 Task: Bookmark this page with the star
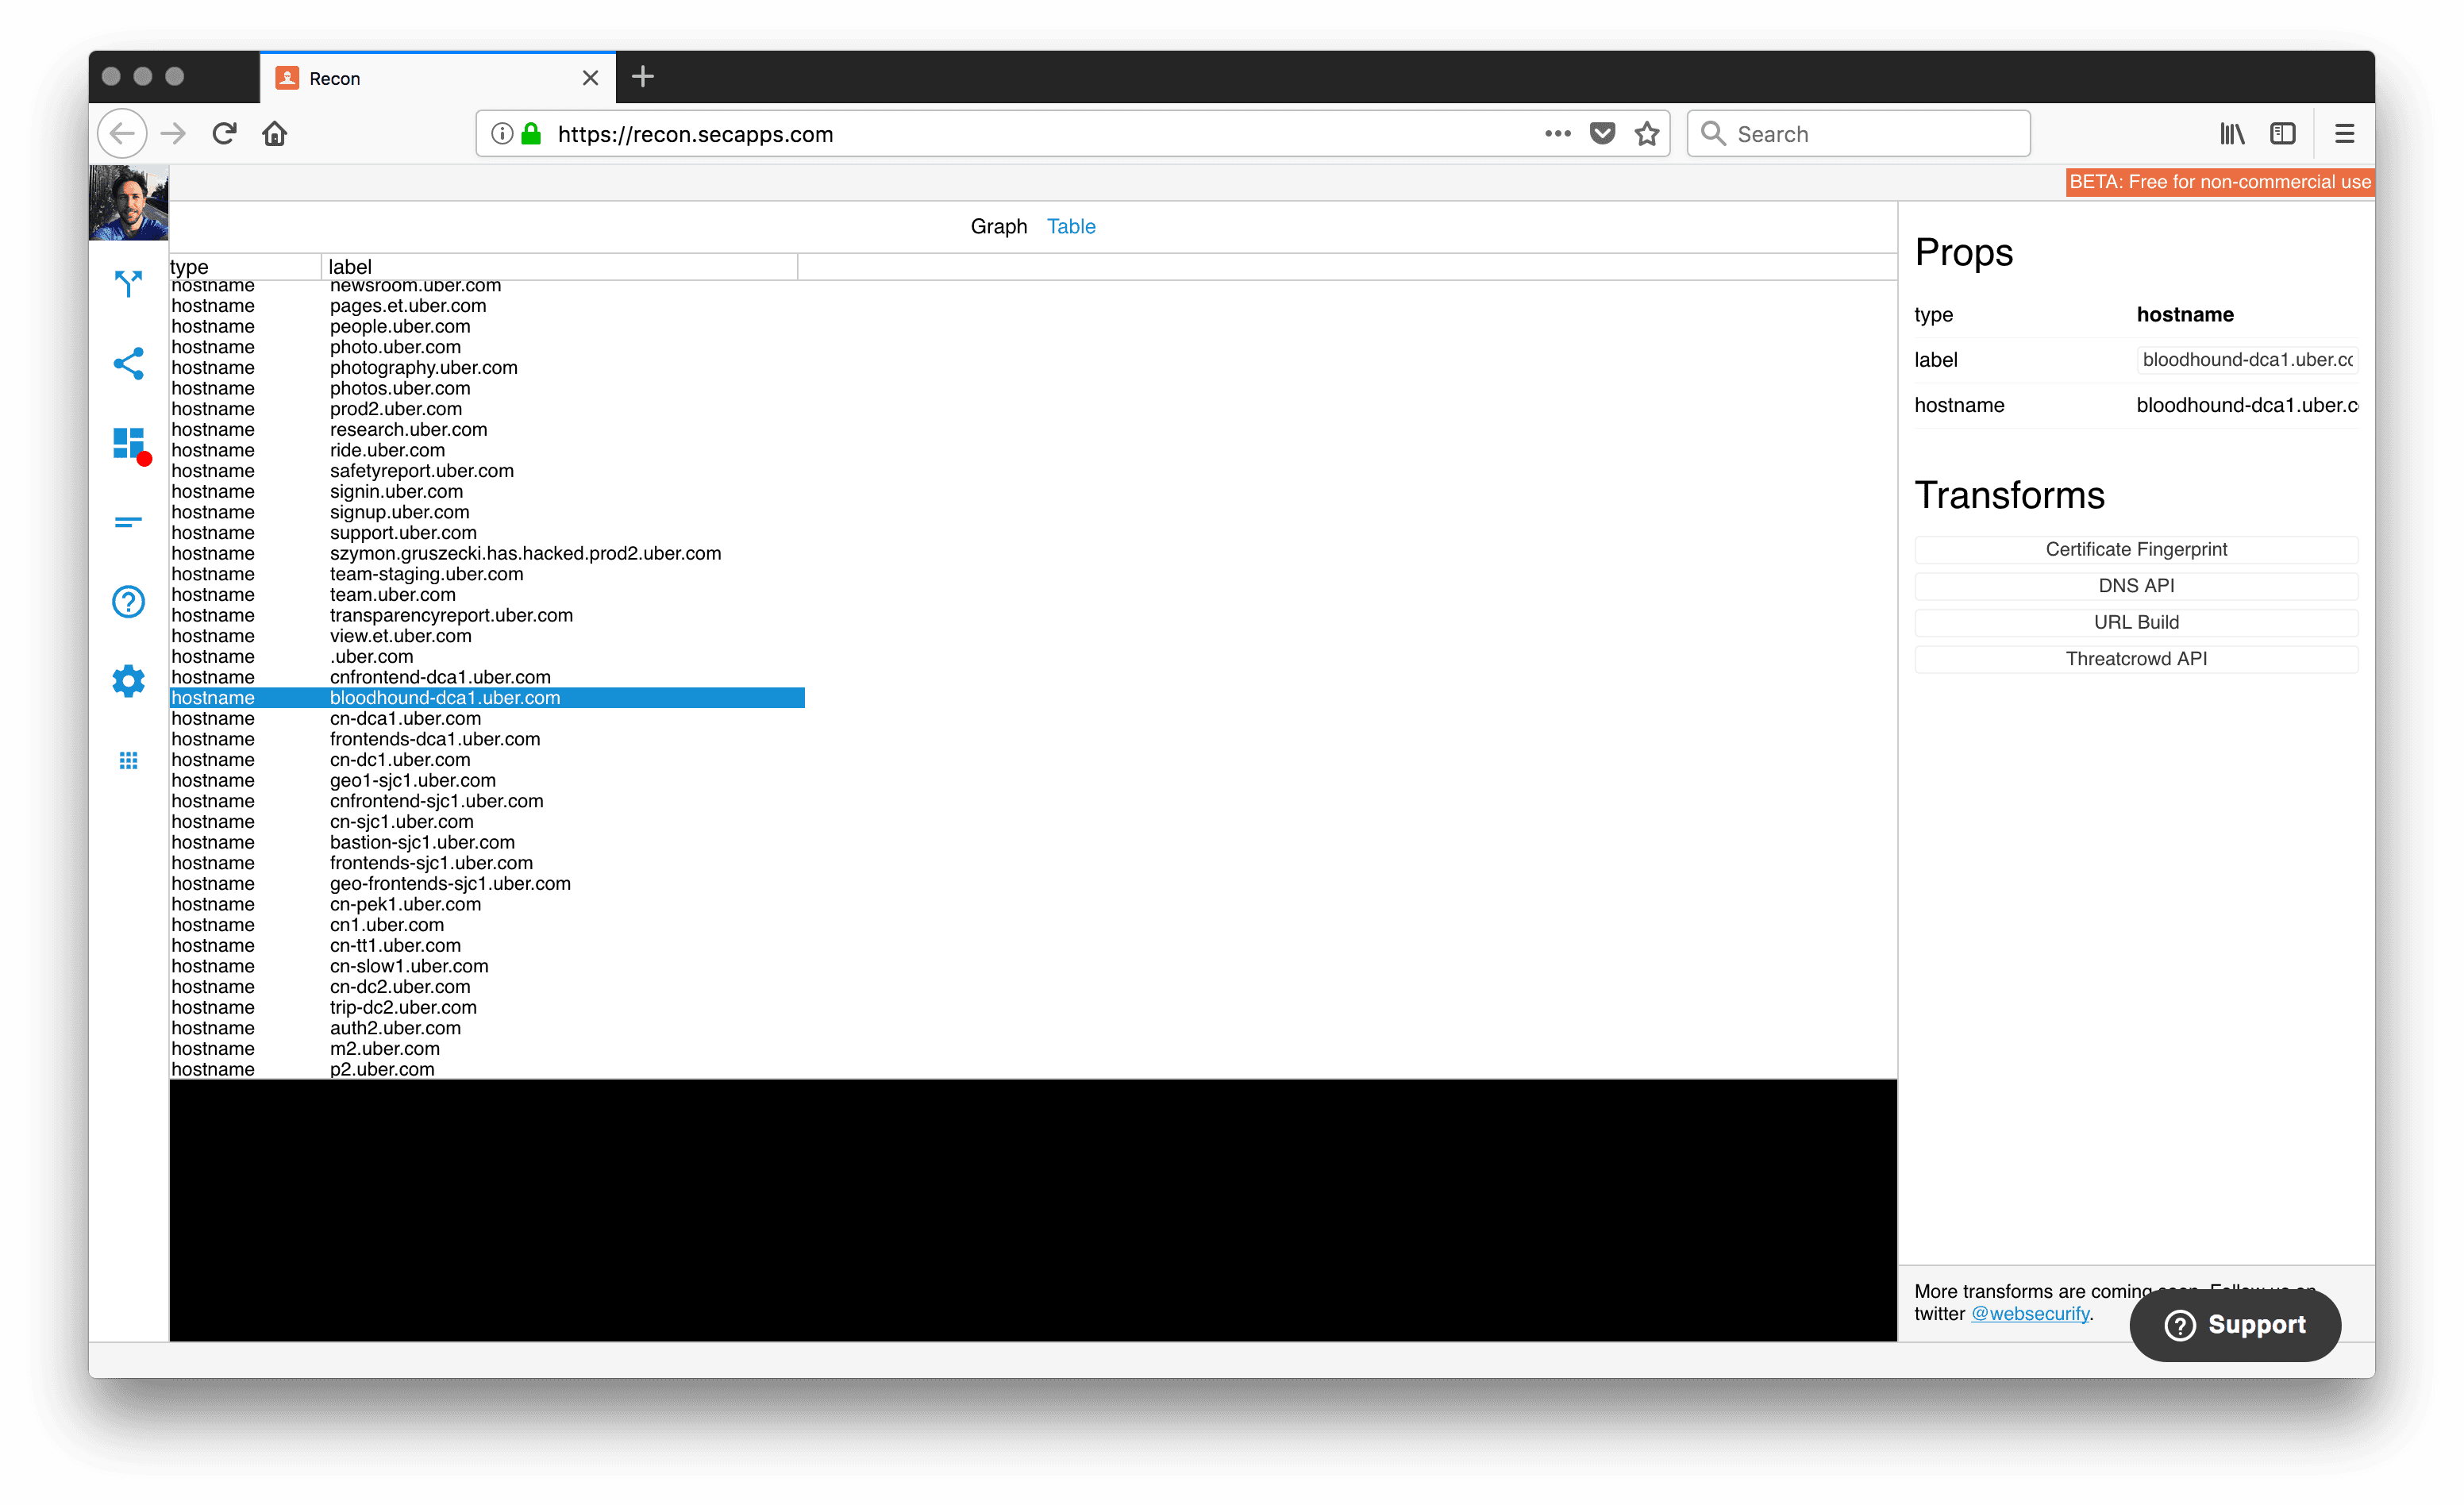click(x=1647, y=134)
